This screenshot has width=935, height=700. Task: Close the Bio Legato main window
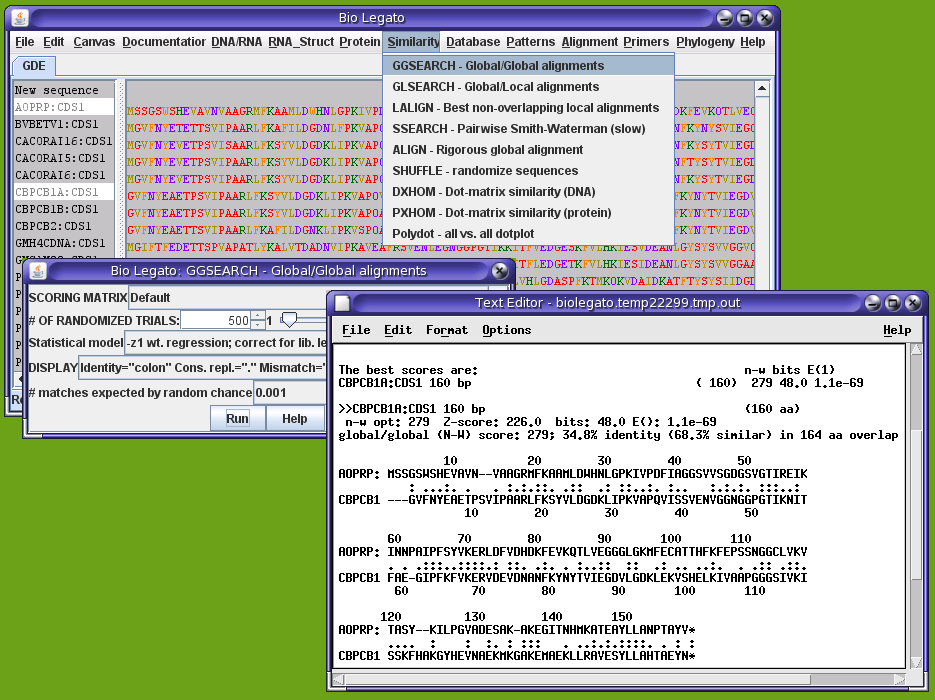pyautogui.click(x=764, y=18)
